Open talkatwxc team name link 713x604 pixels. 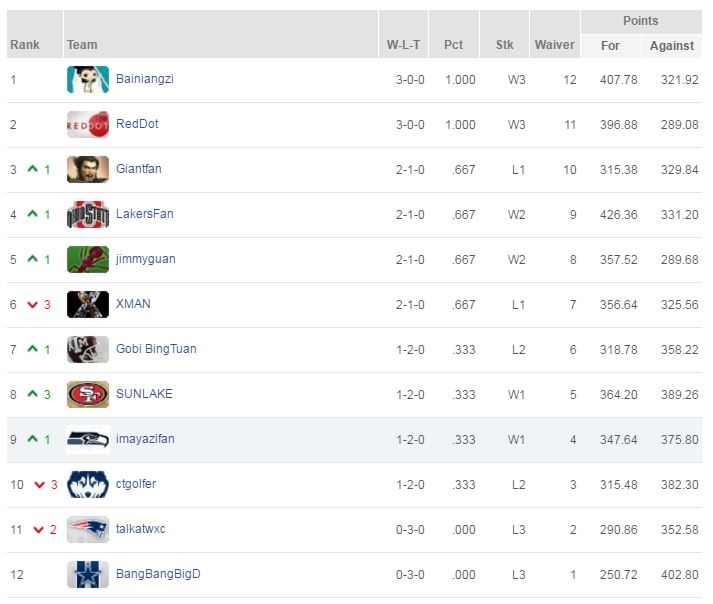point(140,529)
